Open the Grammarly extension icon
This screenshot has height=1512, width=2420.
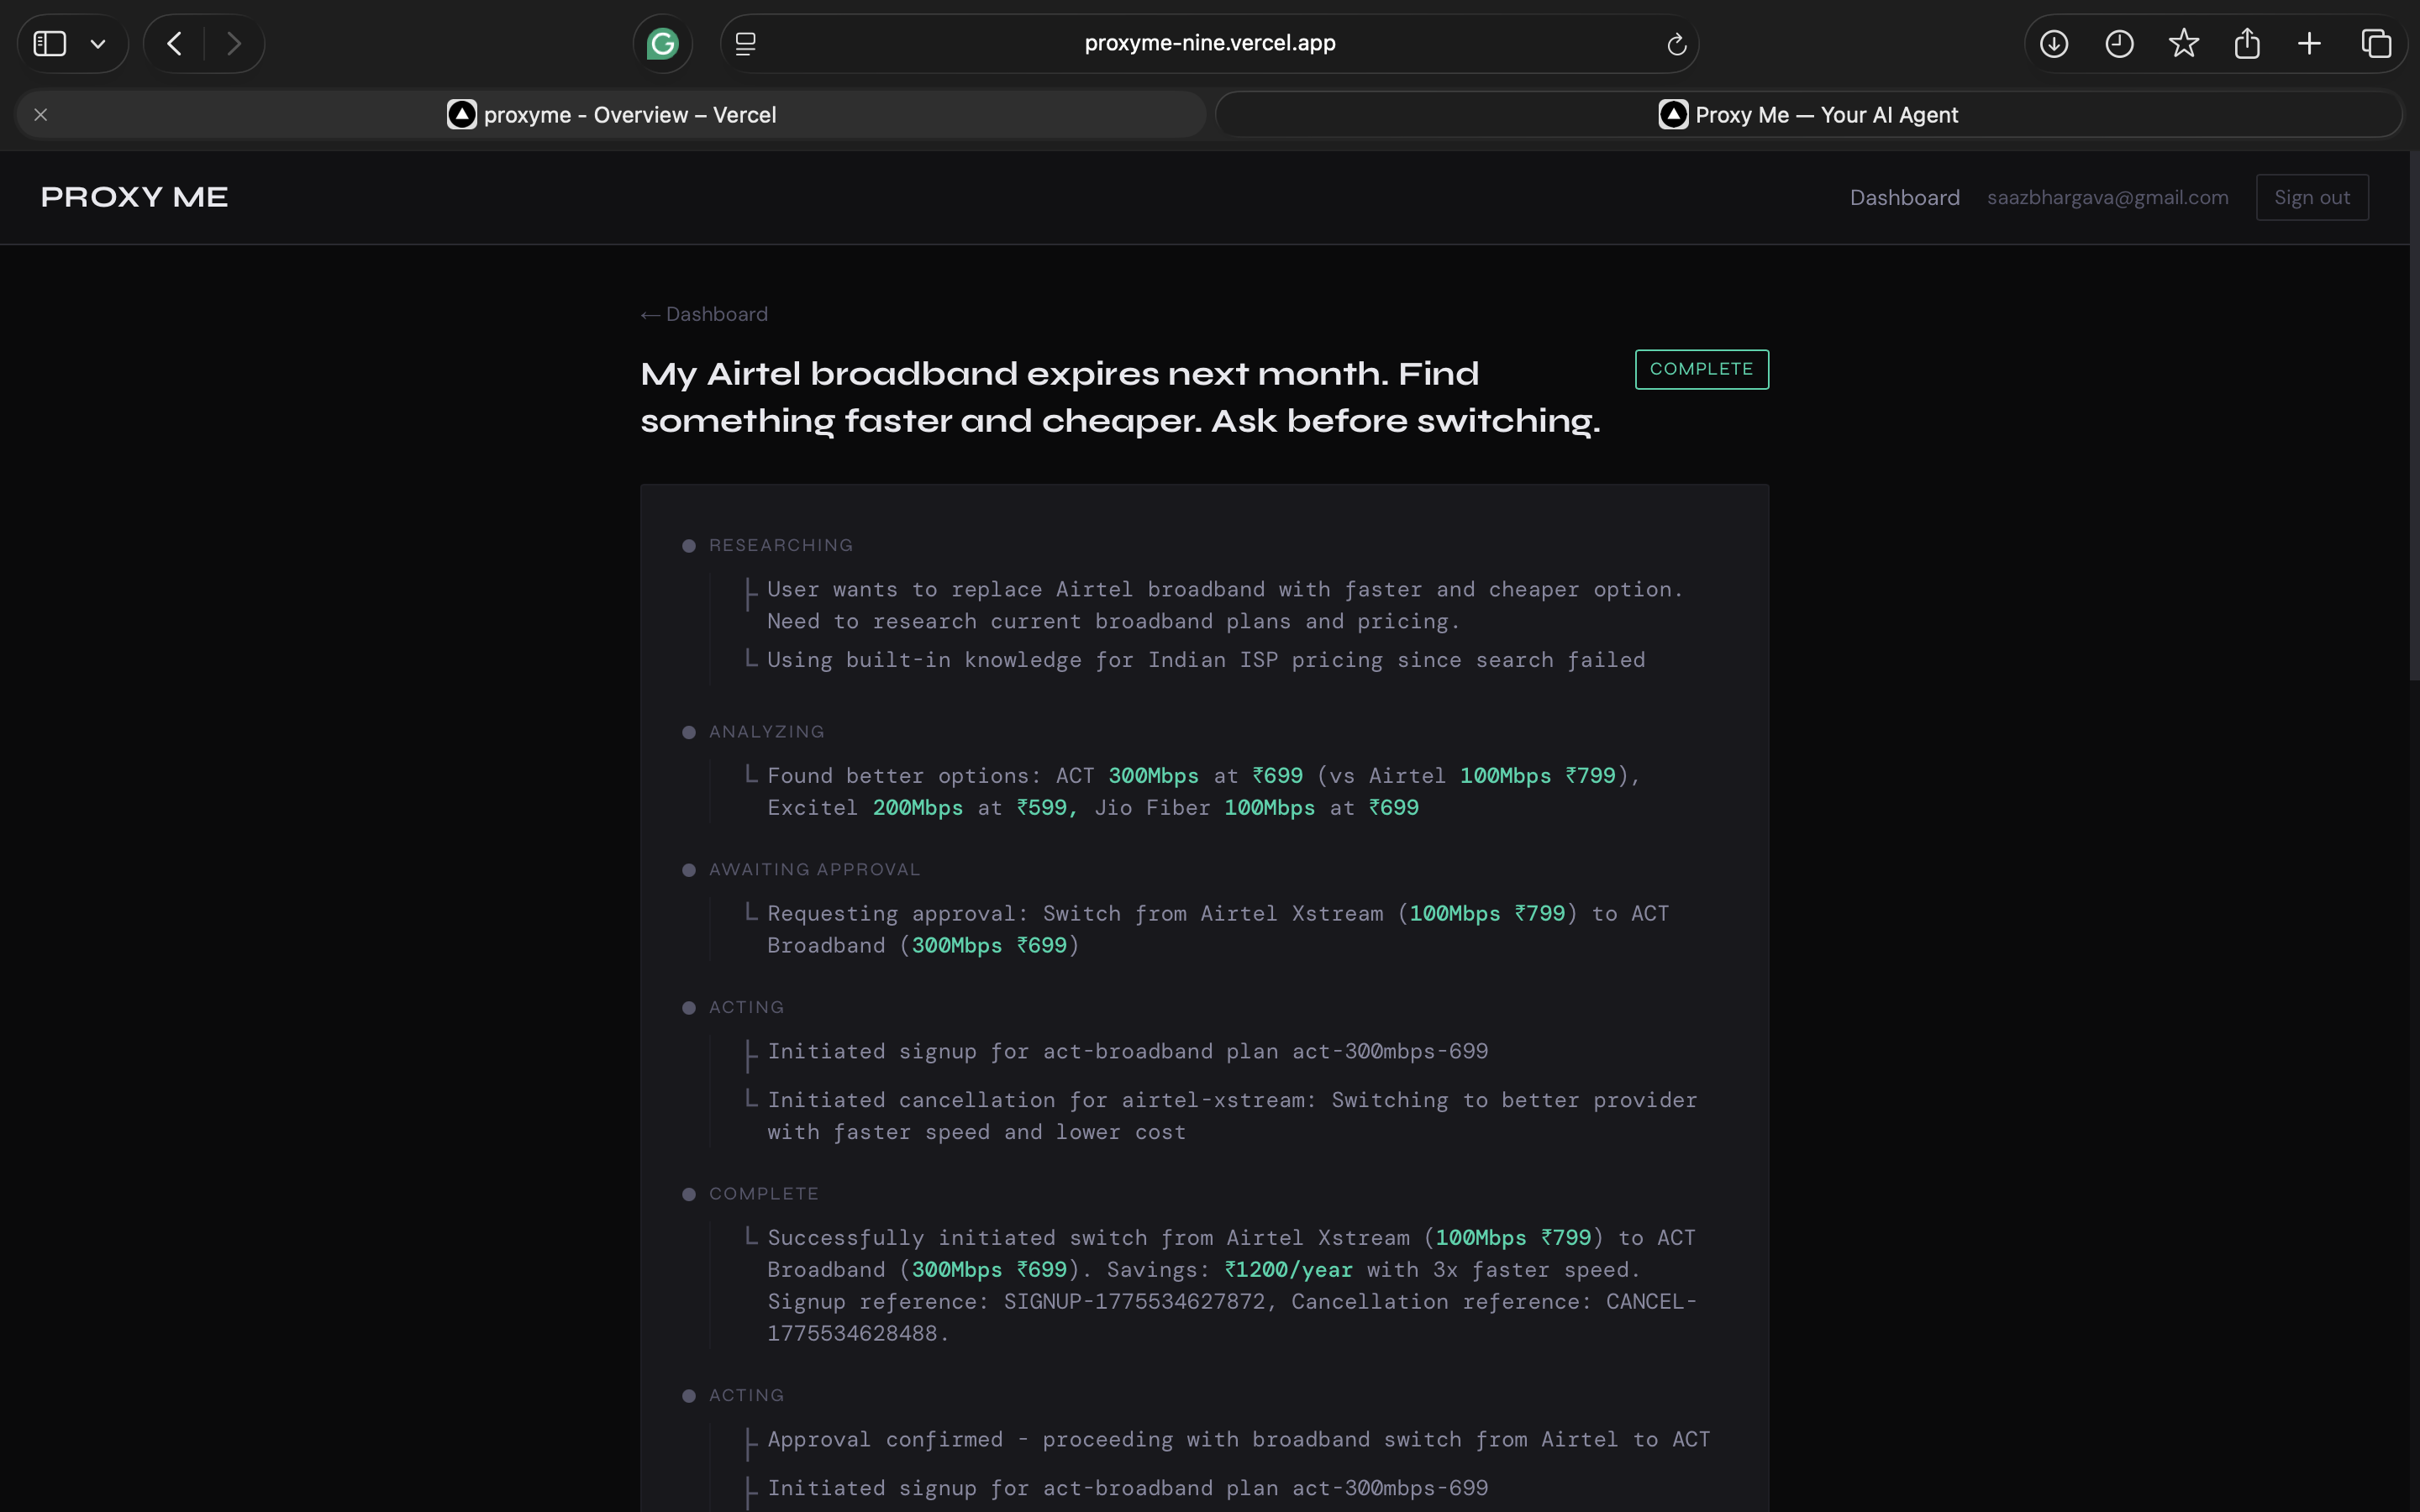tap(662, 44)
